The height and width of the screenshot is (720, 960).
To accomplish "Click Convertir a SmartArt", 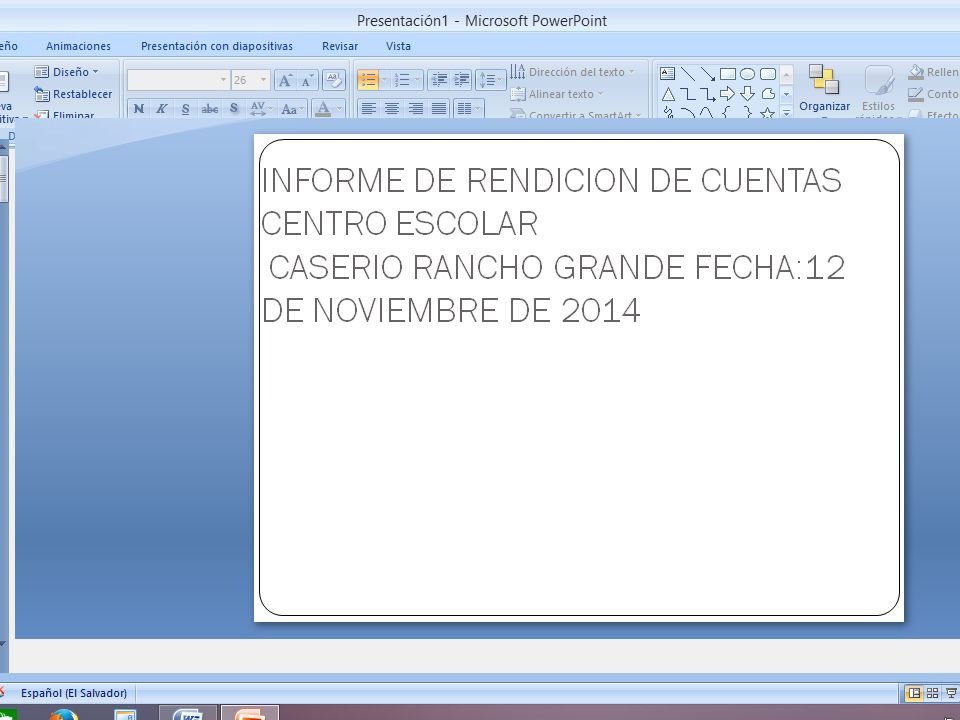I will point(576,114).
